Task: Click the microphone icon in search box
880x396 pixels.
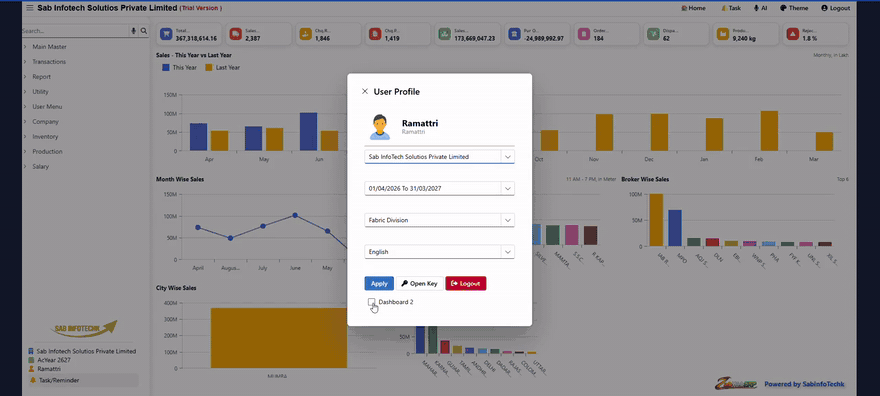Action: pyautogui.click(x=134, y=31)
